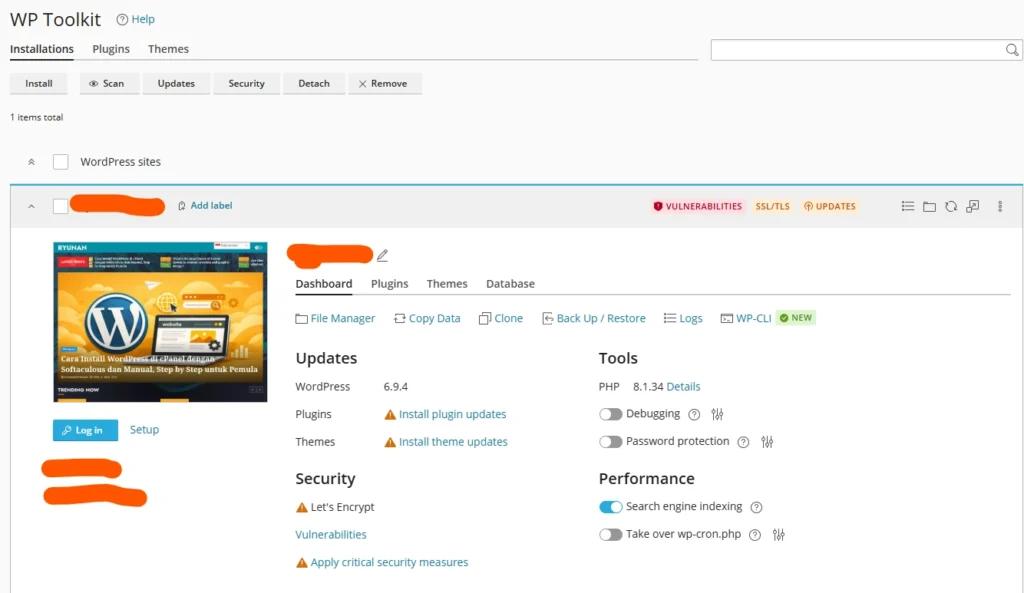
Task: Open the top Plugins tab
Action: [111, 49]
